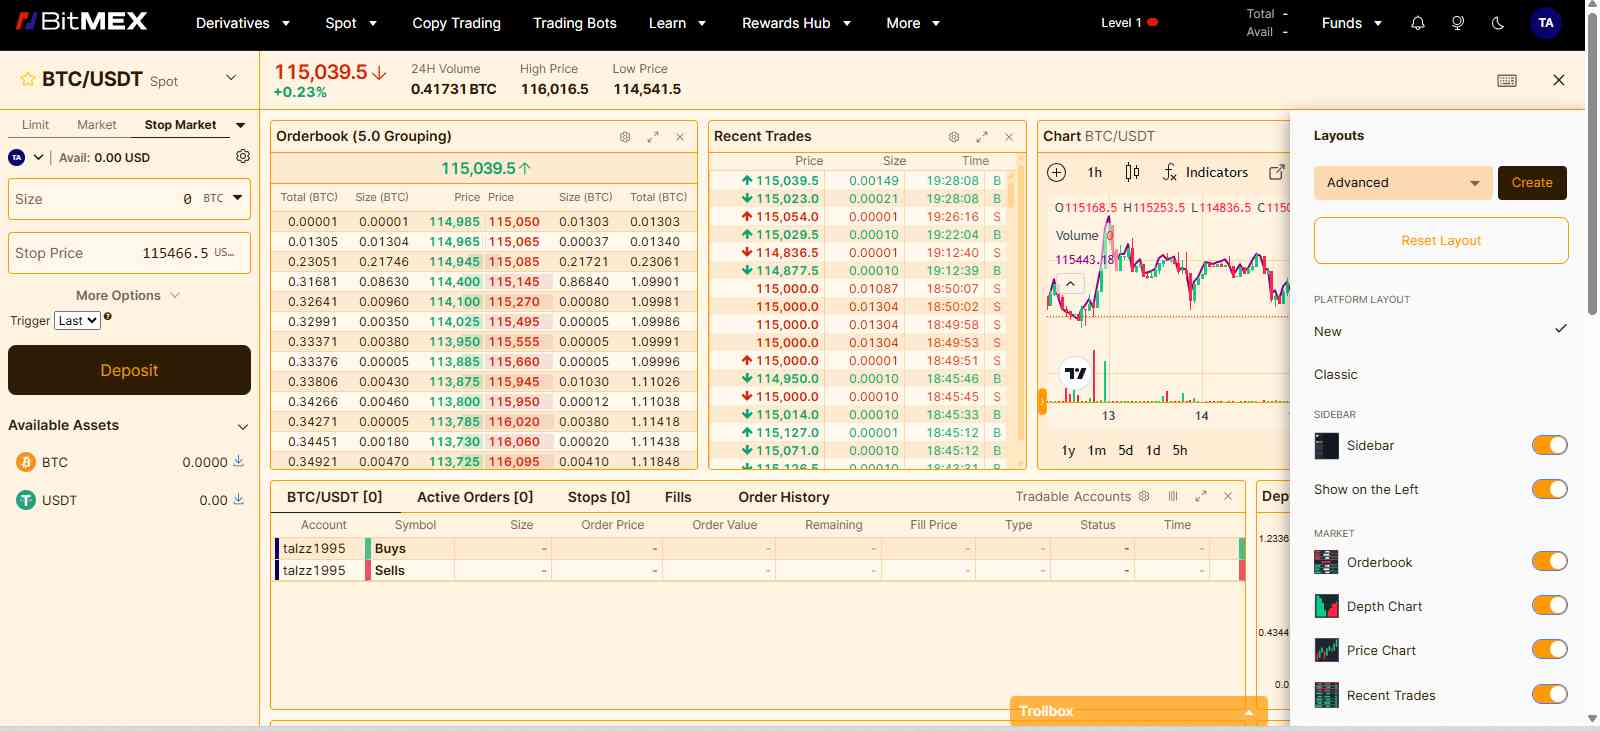The height and width of the screenshot is (731, 1600).
Task: Open account selector chevron
Action: click(39, 157)
